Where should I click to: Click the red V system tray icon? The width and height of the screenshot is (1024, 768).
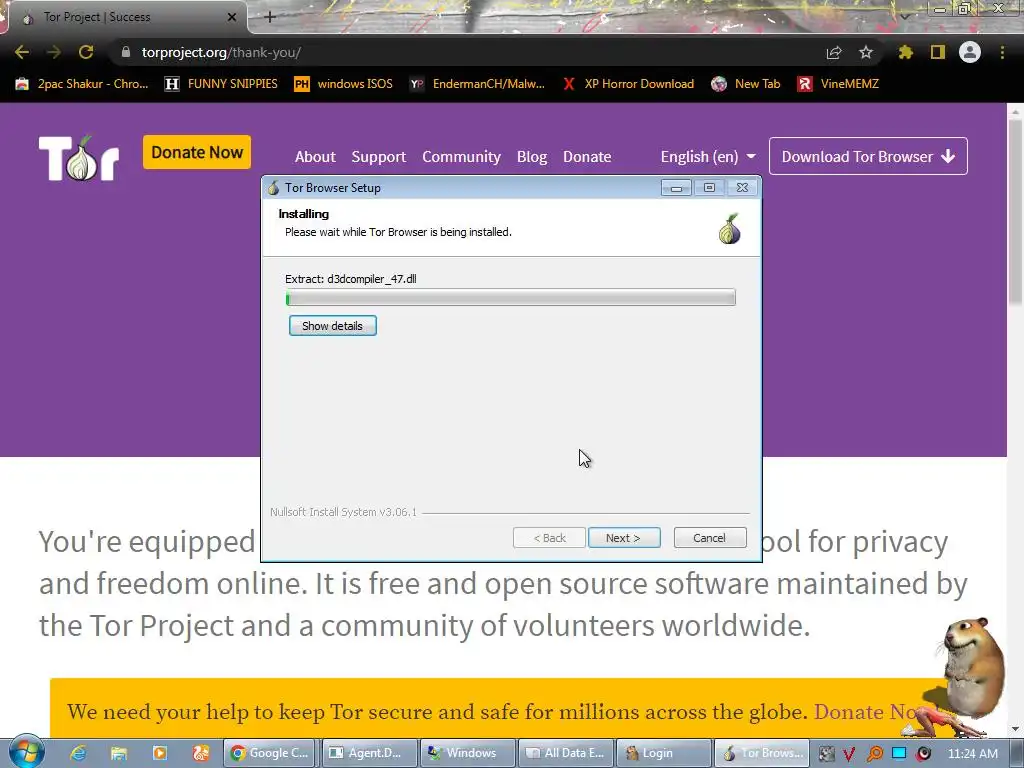click(x=849, y=754)
